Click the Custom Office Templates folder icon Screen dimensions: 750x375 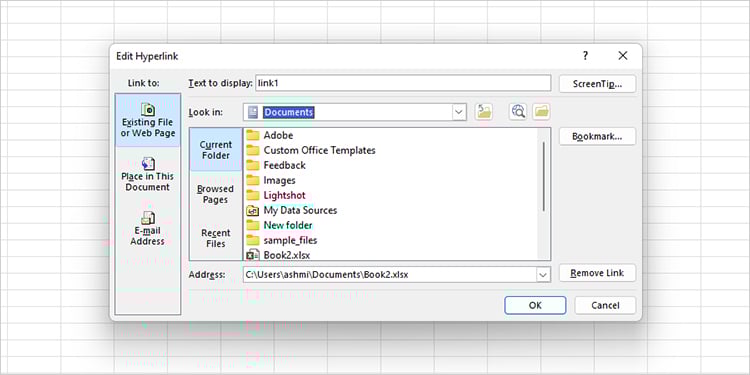click(253, 150)
